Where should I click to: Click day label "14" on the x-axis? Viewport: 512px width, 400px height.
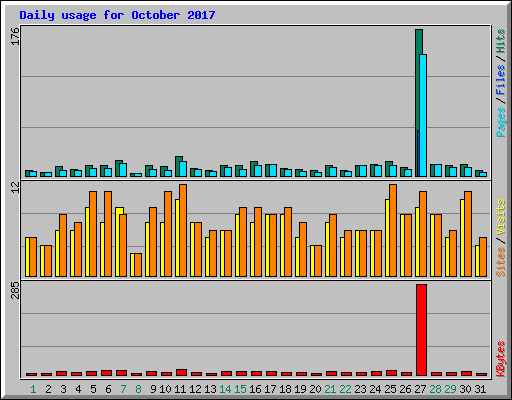[x=225, y=389]
